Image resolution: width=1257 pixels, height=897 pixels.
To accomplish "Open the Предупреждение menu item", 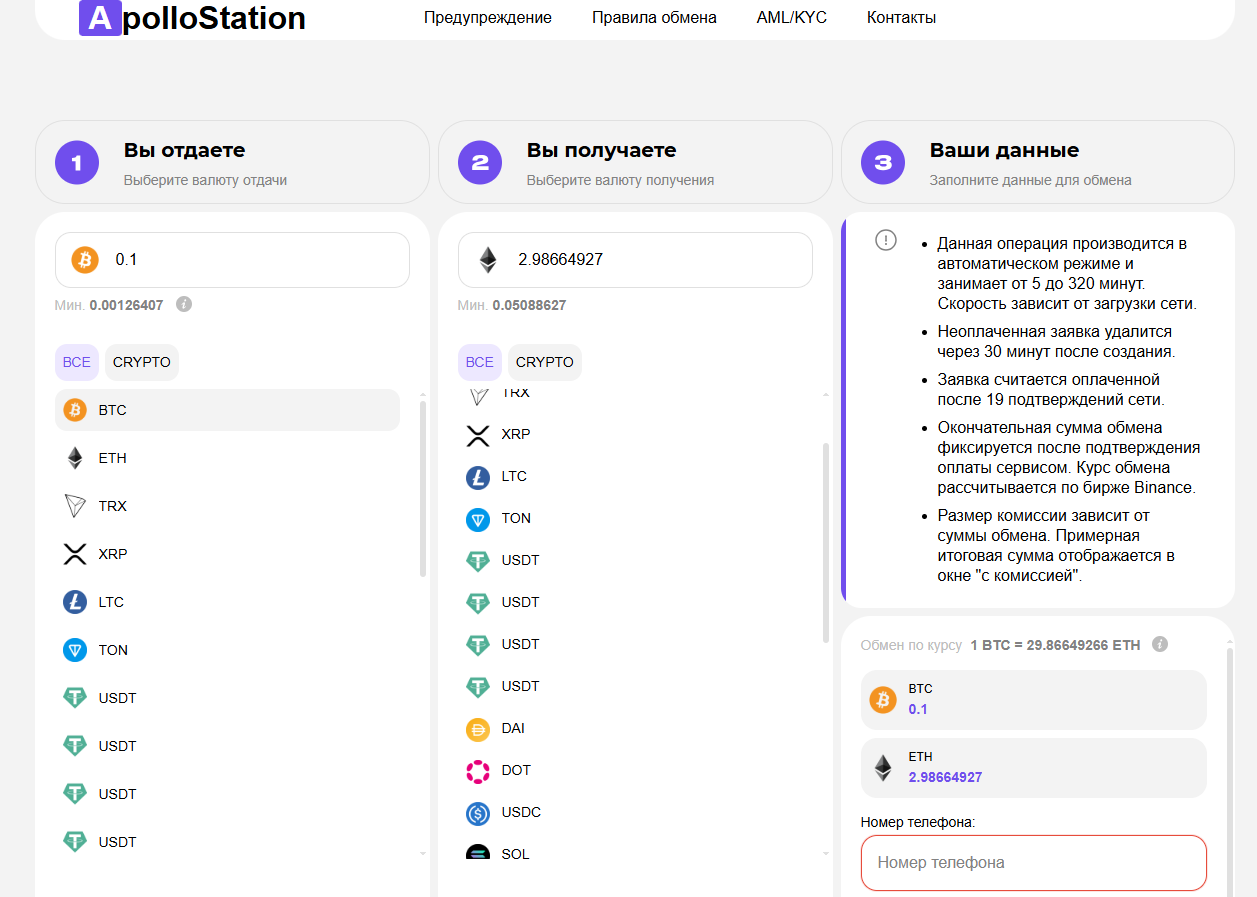I will click(x=487, y=17).
